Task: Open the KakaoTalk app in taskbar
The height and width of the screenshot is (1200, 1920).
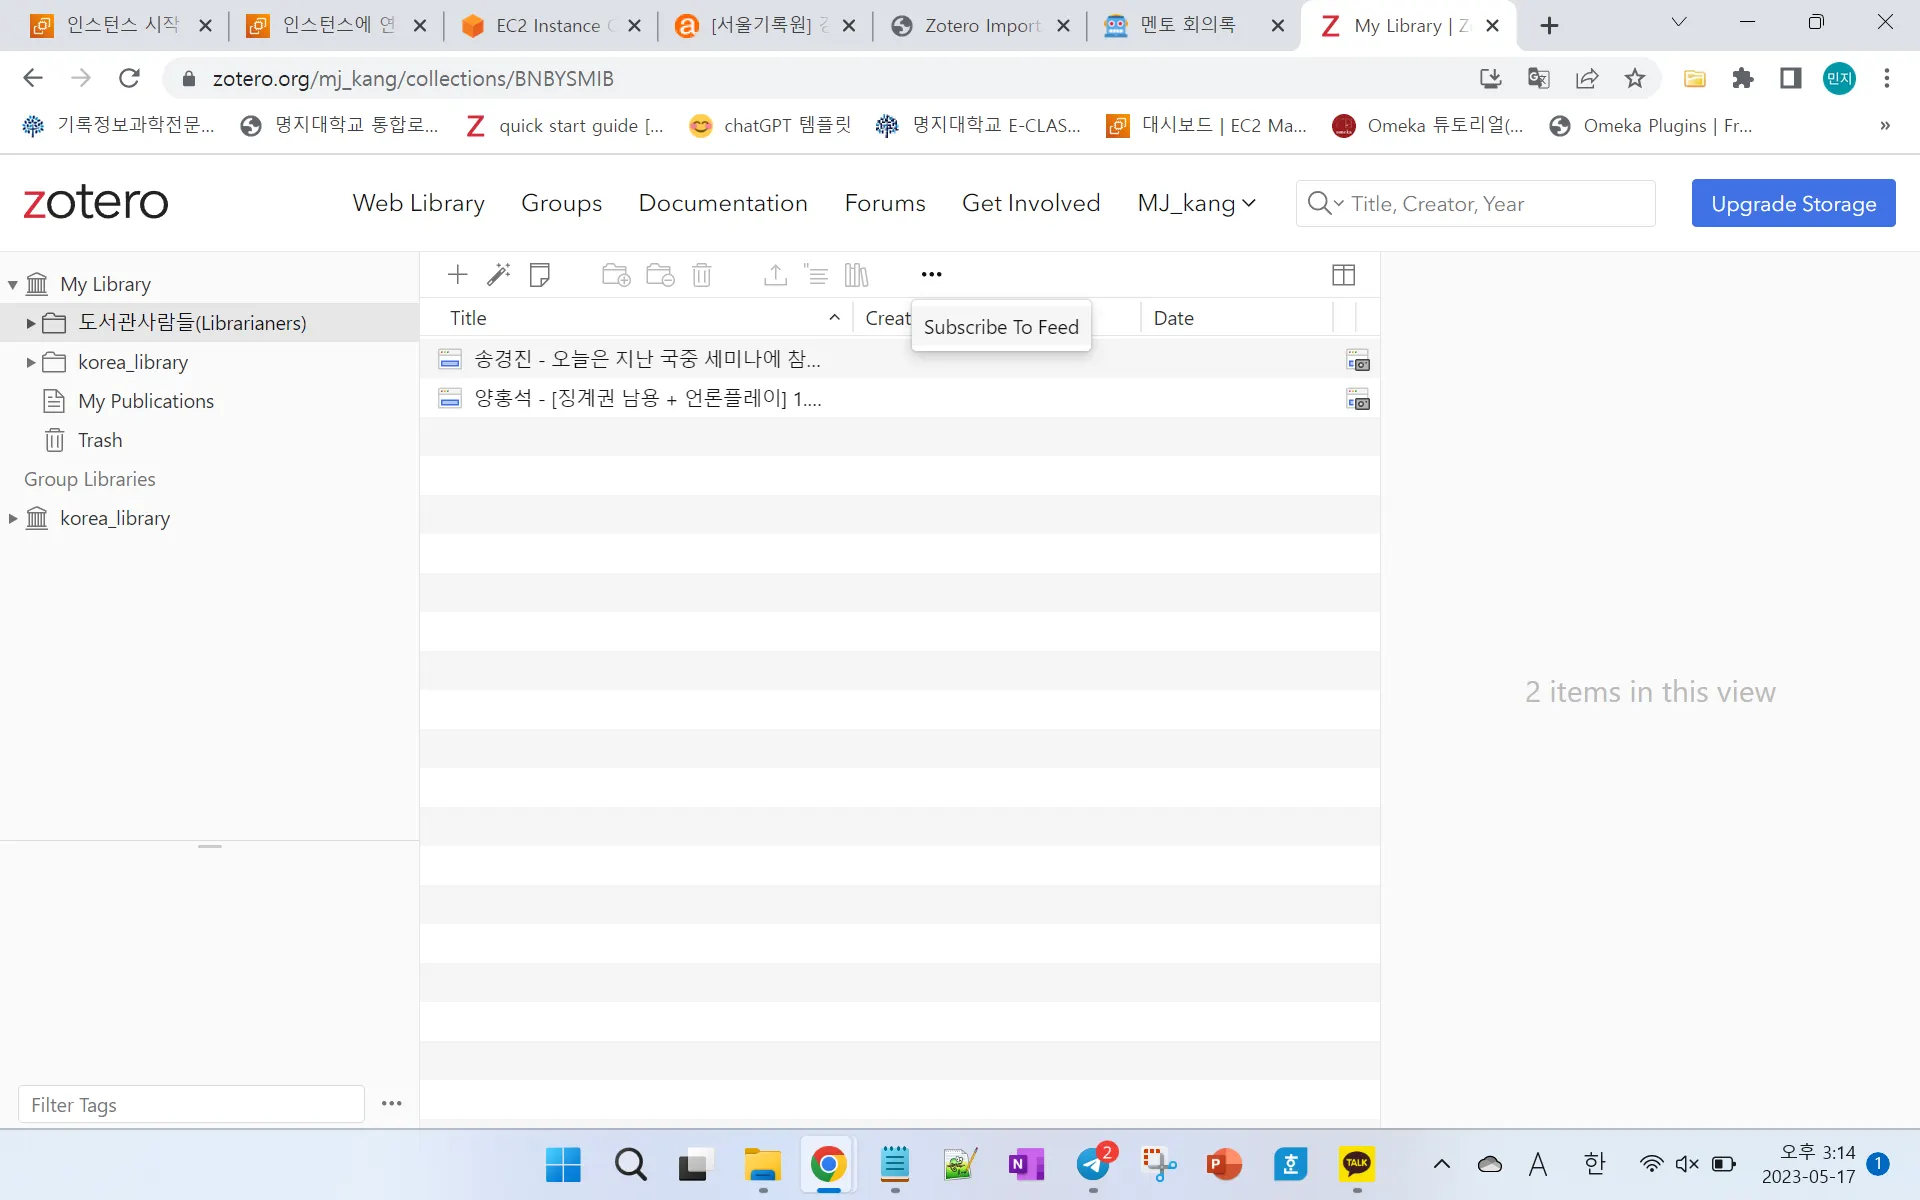Action: tap(1356, 1164)
